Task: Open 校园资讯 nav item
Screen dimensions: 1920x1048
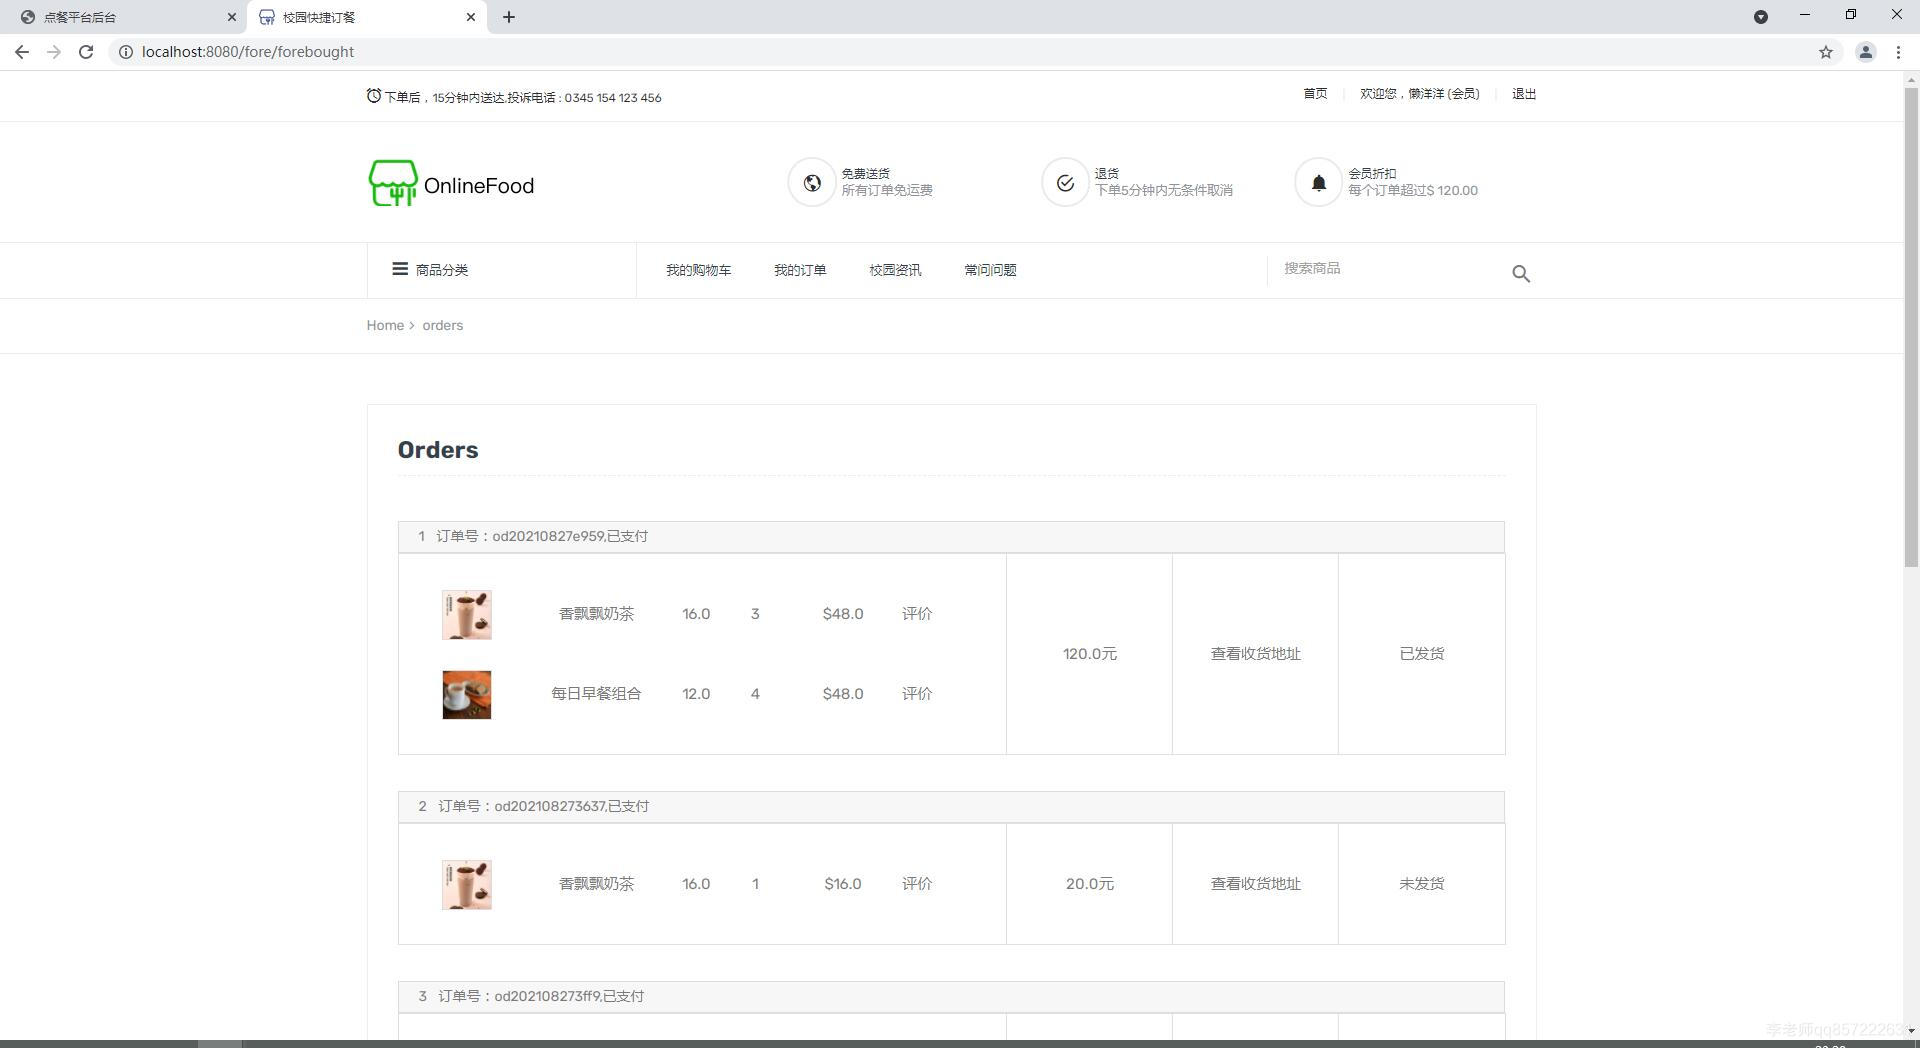Action: 895,270
